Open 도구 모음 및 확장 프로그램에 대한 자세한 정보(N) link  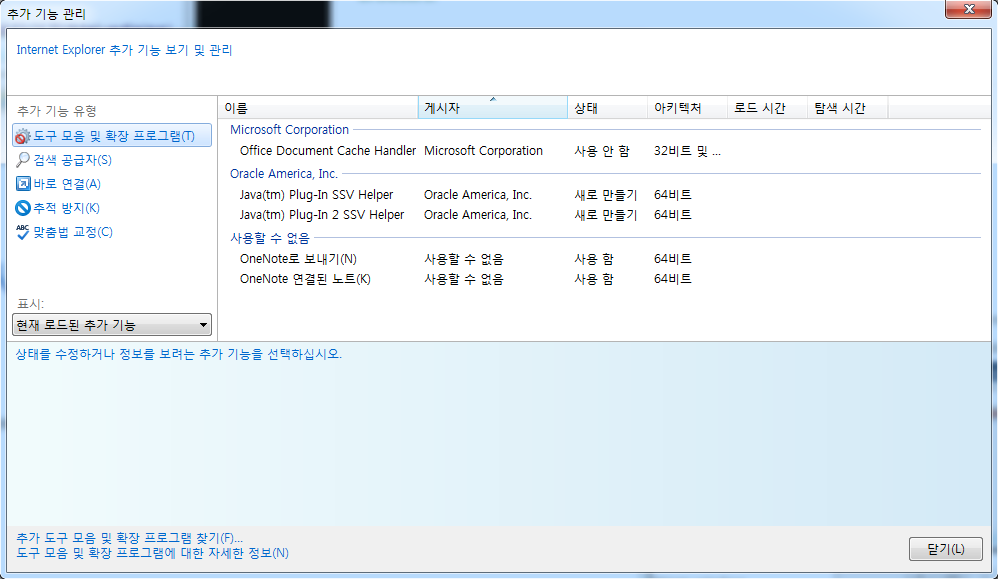[152, 553]
